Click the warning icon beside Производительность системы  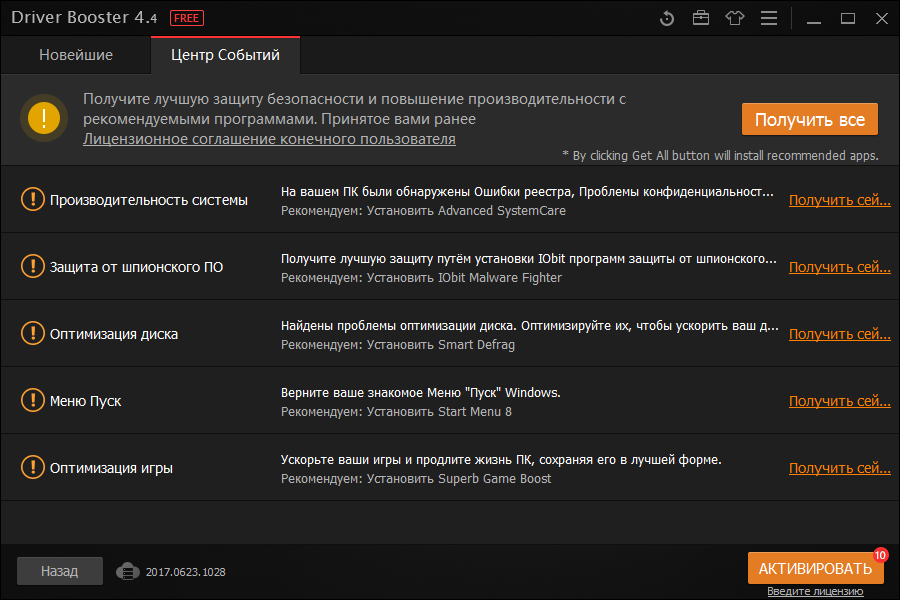[33, 199]
